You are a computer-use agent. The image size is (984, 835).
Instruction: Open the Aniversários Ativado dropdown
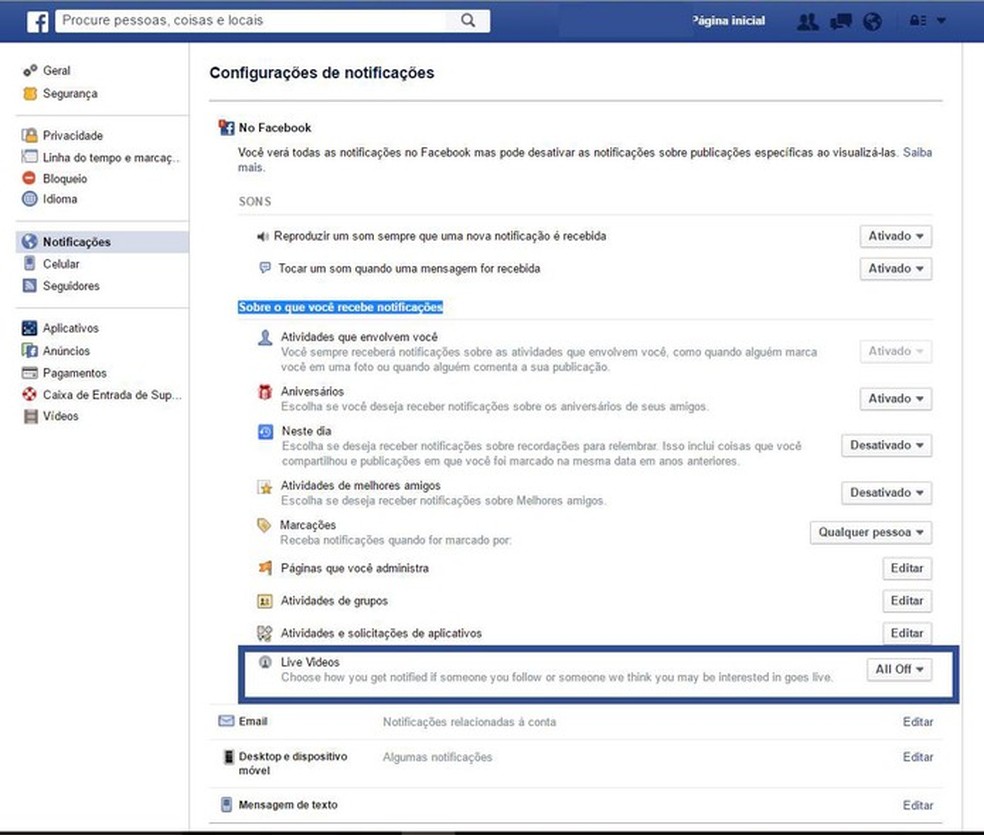[x=895, y=398]
